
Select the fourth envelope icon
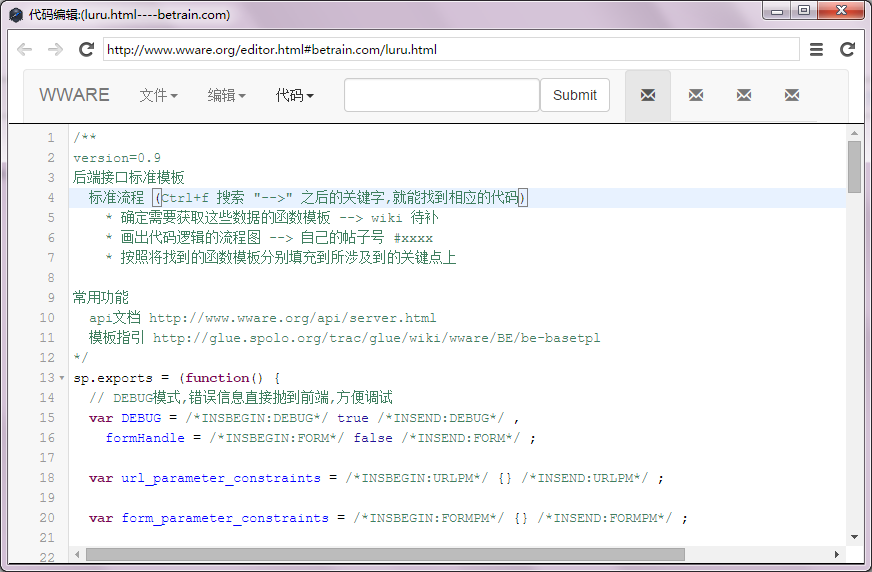click(x=792, y=95)
